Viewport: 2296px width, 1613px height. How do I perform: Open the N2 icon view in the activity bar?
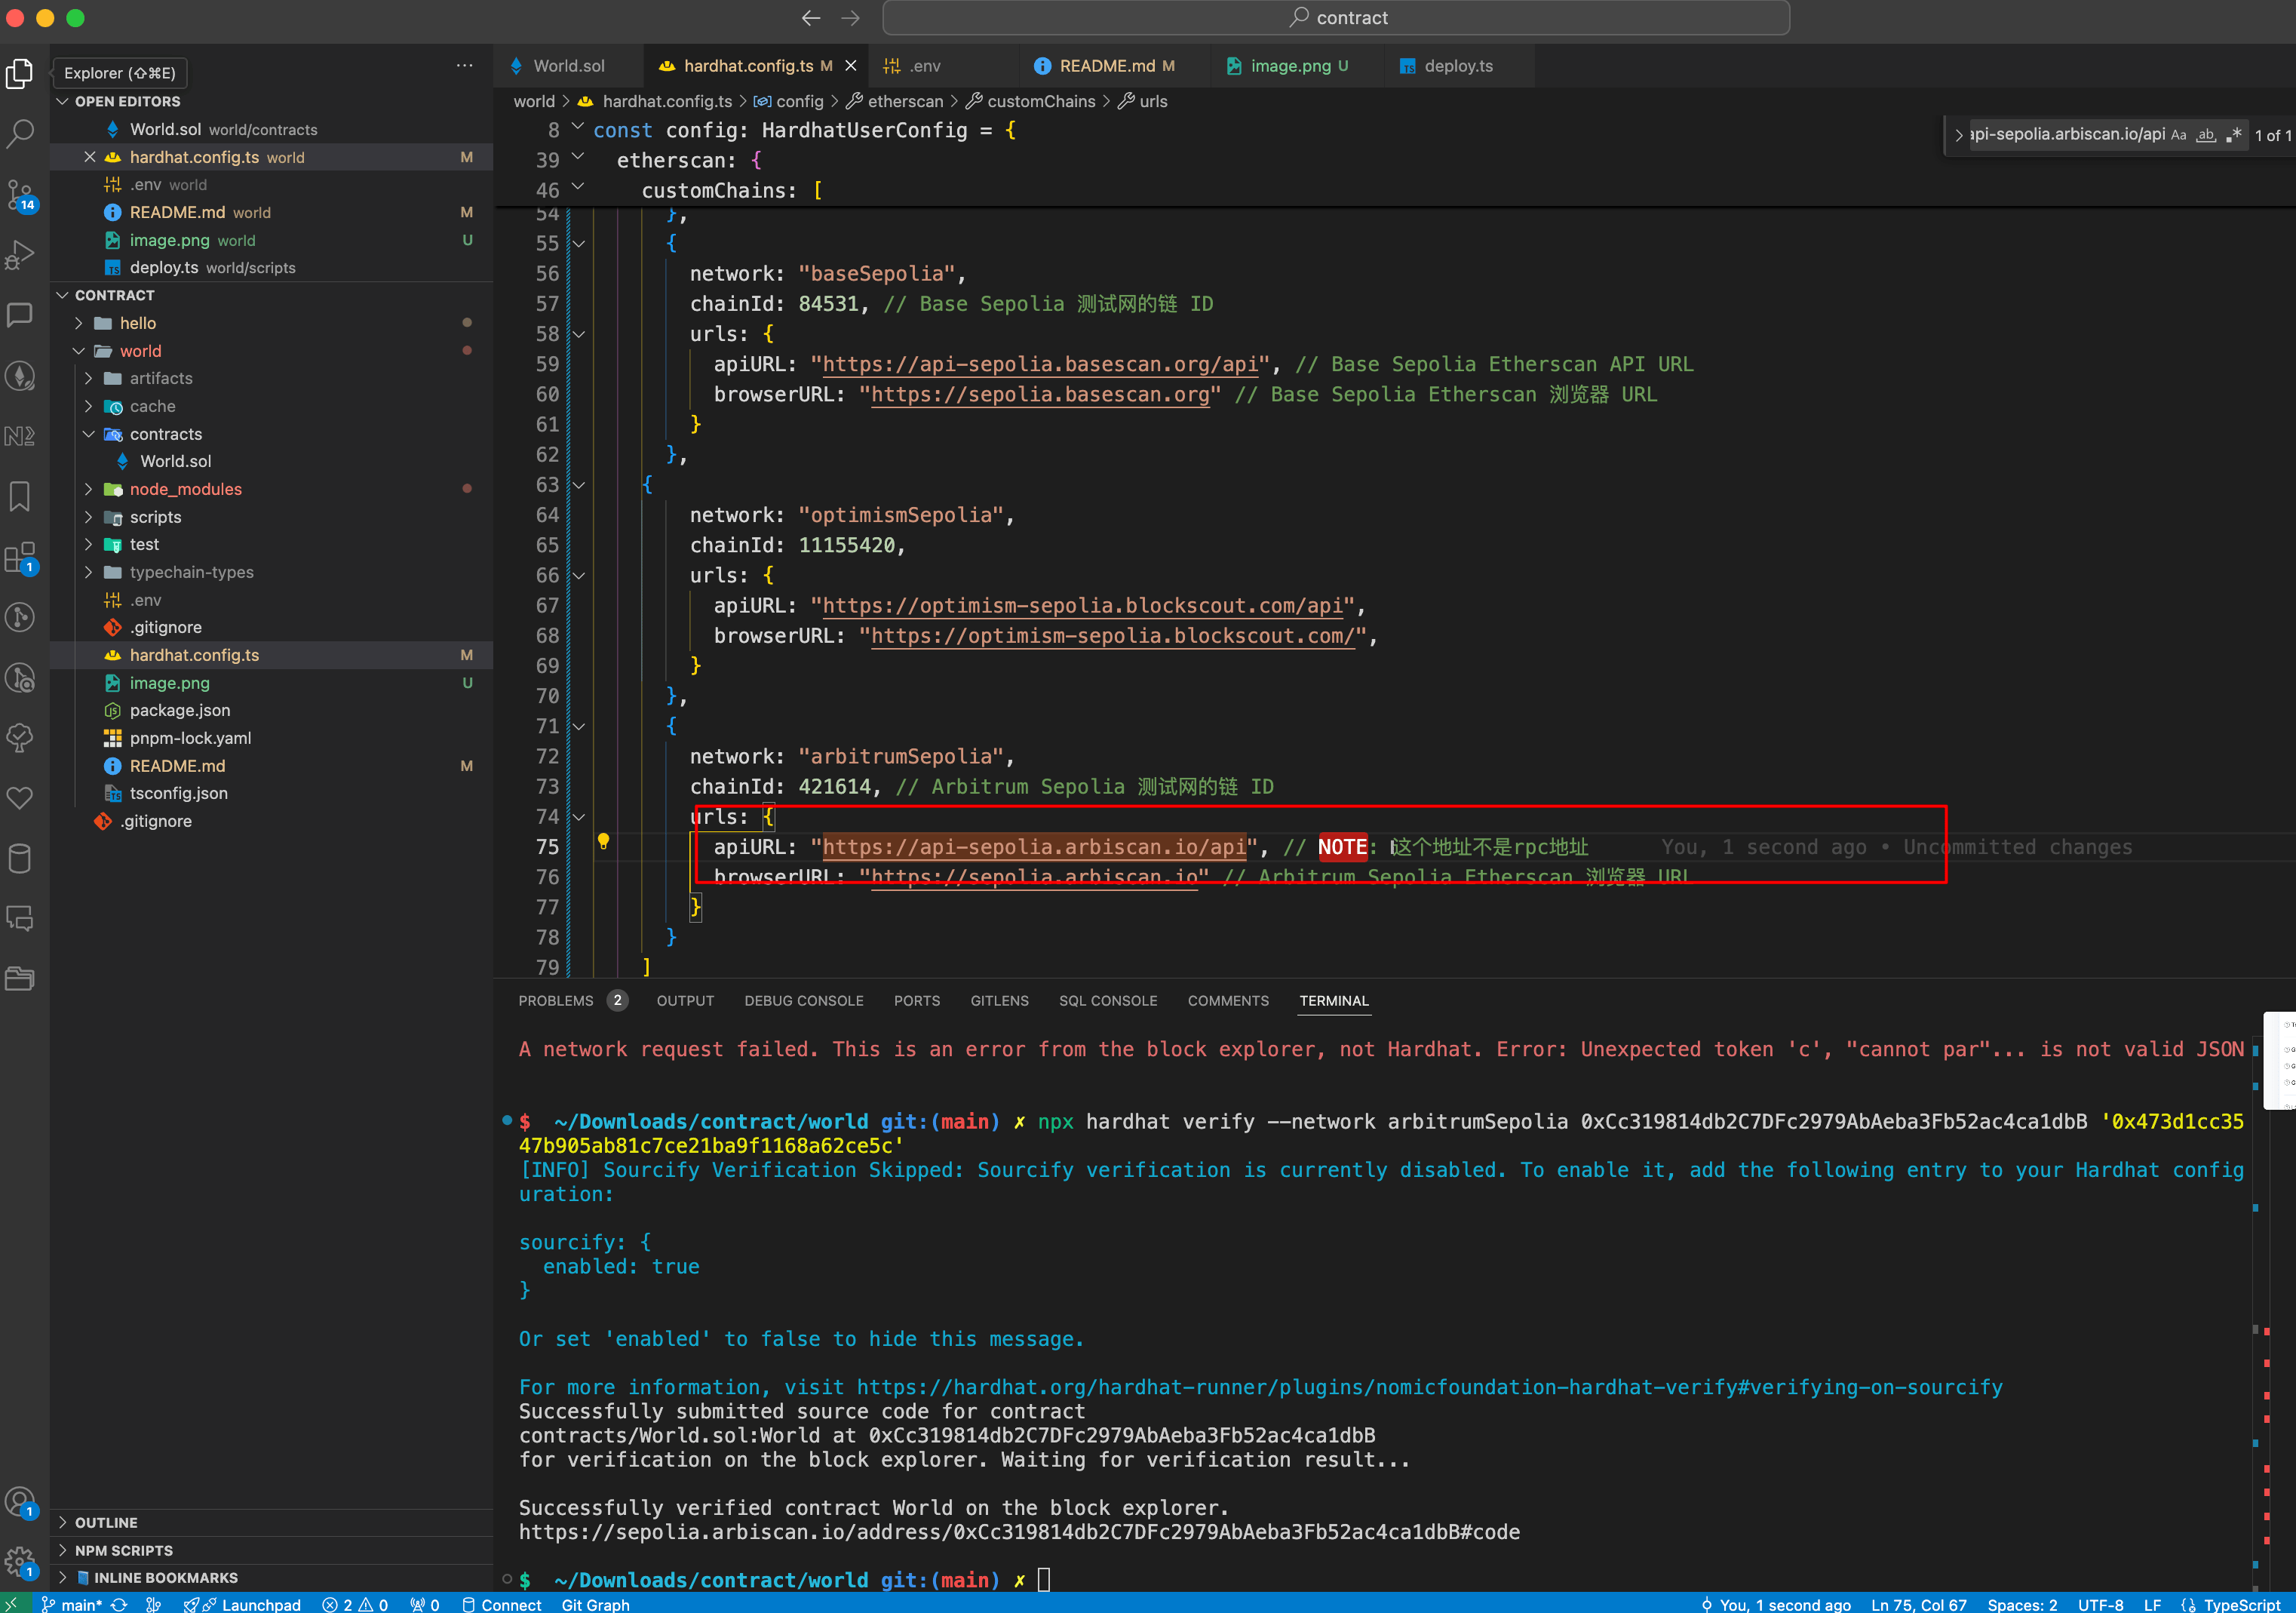(x=20, y=436)
